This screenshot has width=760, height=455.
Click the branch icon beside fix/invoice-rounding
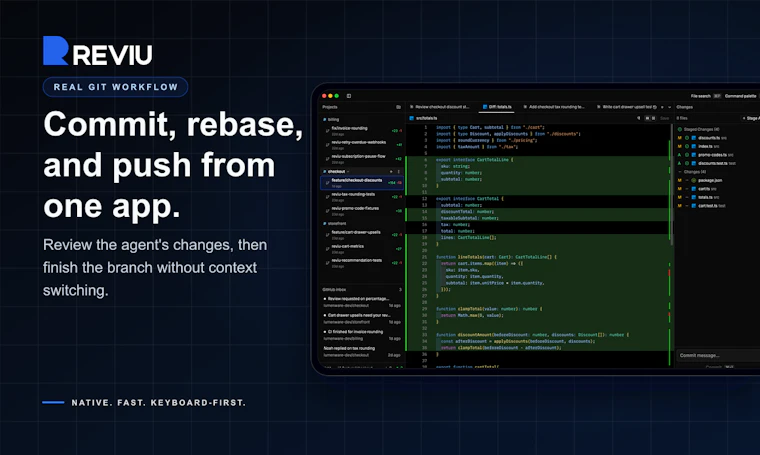[328, 131]
